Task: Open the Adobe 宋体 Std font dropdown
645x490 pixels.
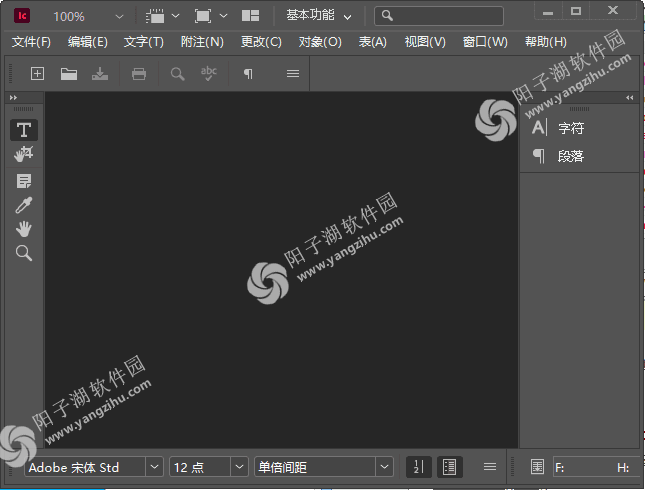Action: (154, 467)
